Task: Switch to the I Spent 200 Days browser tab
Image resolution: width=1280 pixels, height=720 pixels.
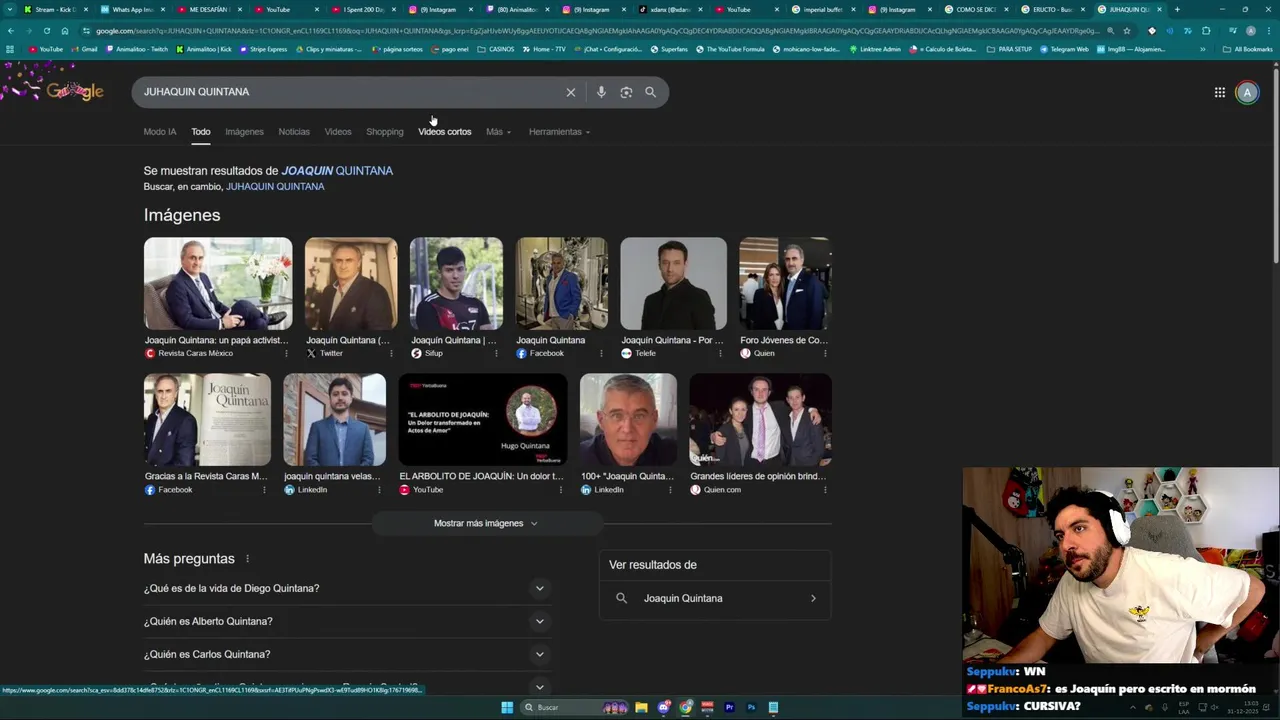Action: click(x=364, y=9)
